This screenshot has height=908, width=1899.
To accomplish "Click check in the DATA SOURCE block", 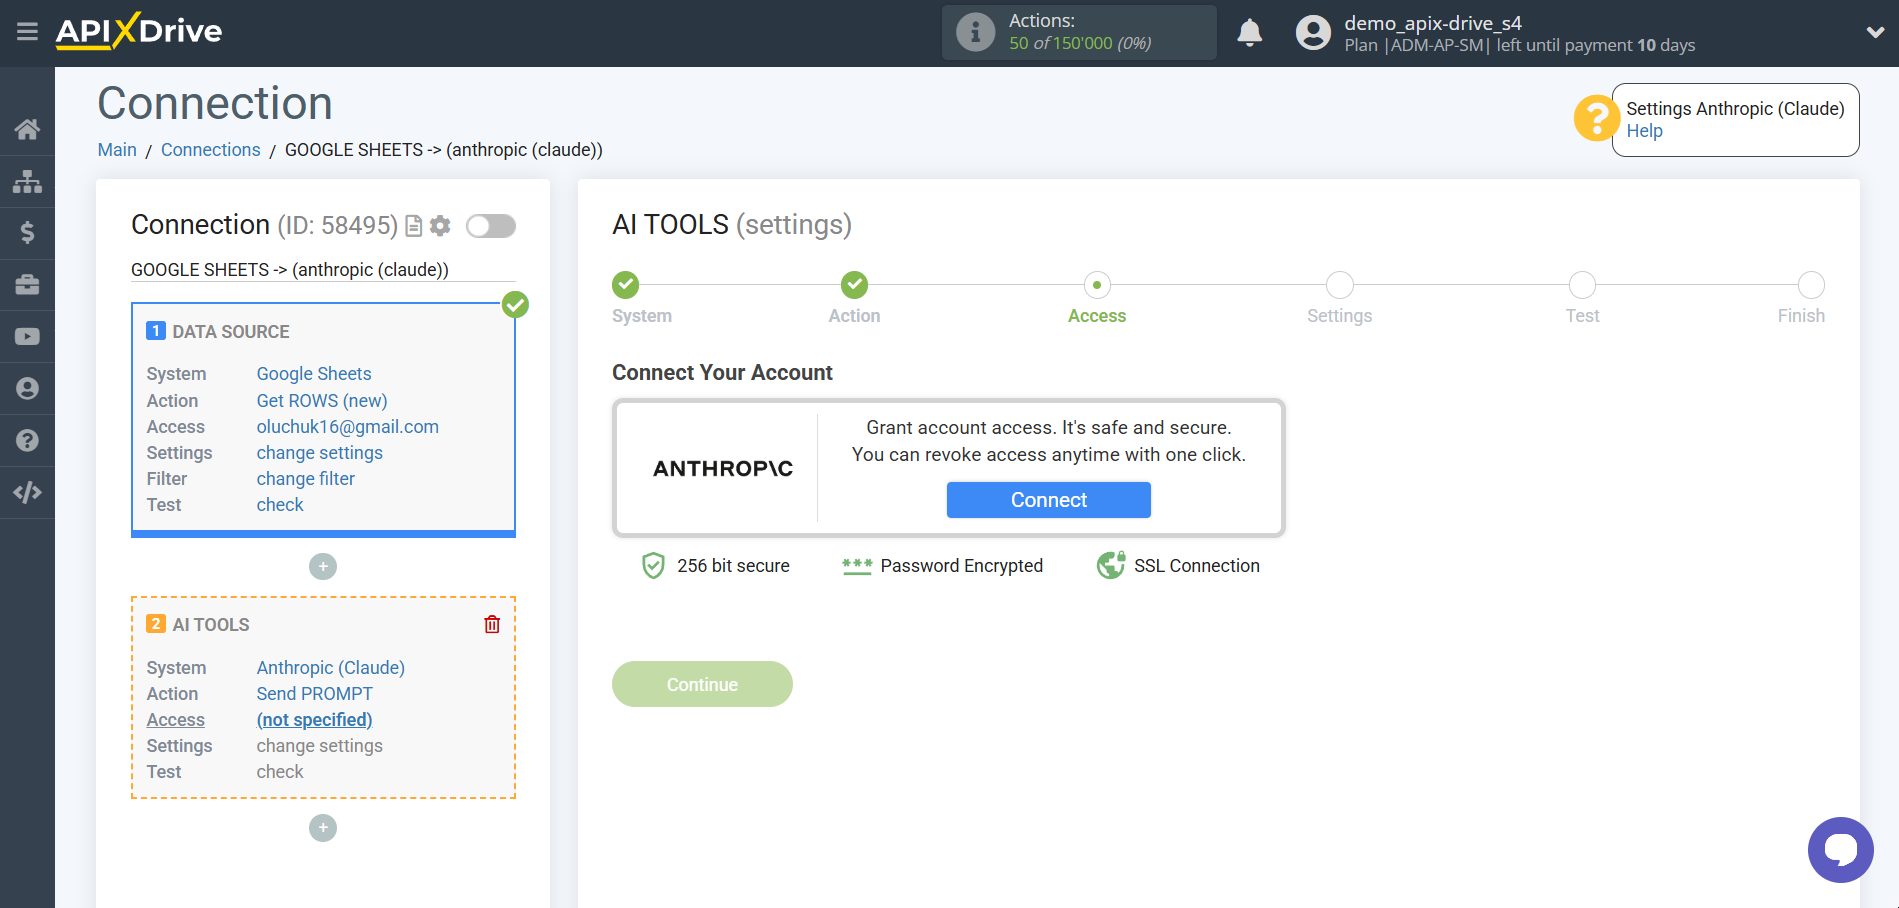I will [x=280, y=505].
